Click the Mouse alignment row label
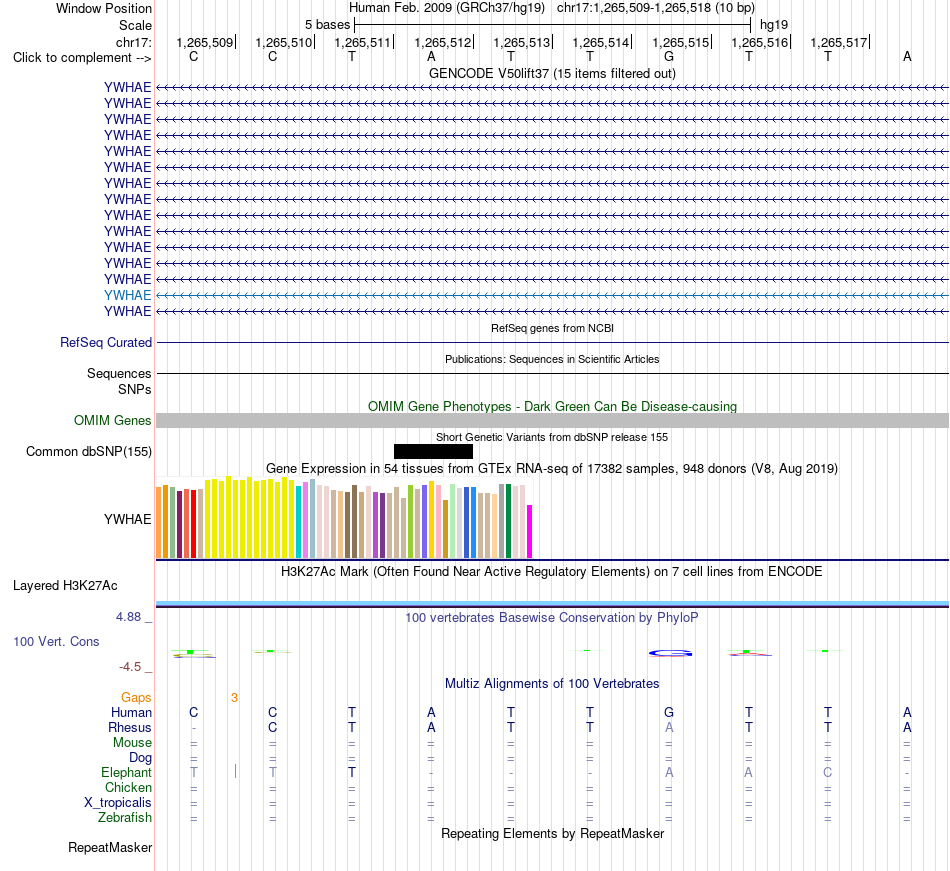Viewport: 950px width, 871px height. pos(132,743)
